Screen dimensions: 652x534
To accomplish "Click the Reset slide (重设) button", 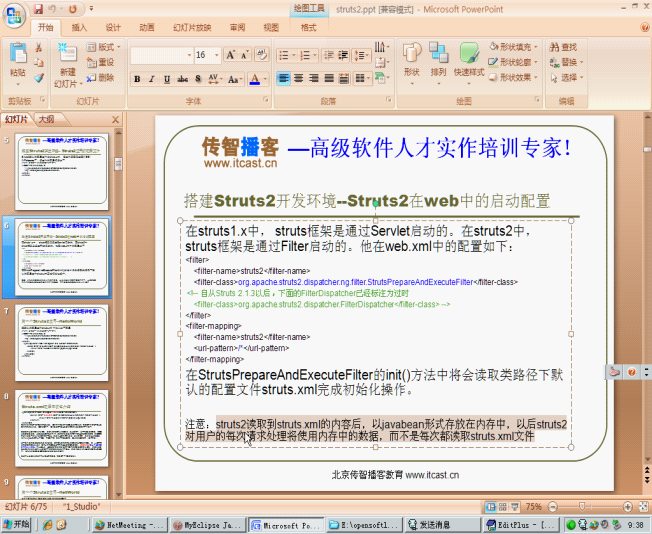I will click(x=101, y=62).
